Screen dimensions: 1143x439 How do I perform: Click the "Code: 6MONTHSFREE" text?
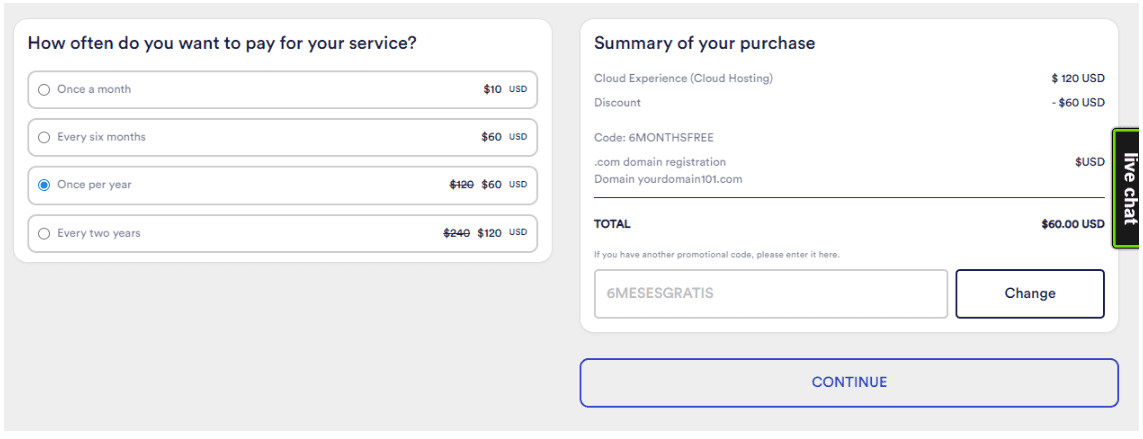pos(654,137)
